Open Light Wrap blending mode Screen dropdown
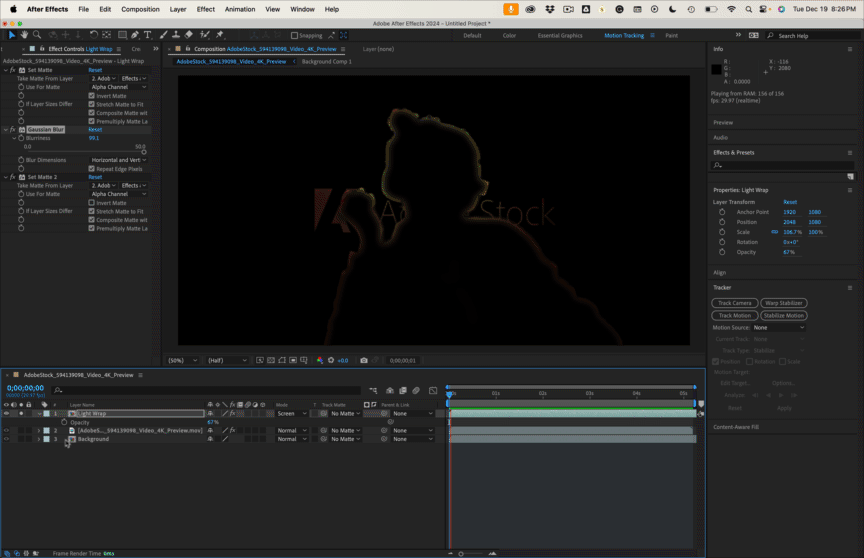This screenshot has height=558, width=864. pyautogui.click(x=291, y=414)
